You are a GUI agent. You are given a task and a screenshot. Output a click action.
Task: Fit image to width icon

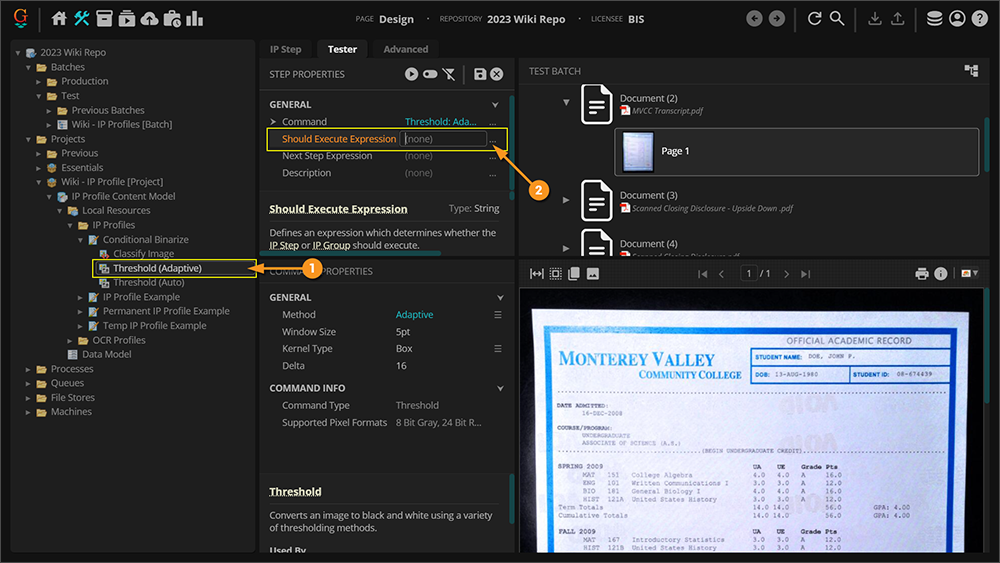tap(536, 274)
